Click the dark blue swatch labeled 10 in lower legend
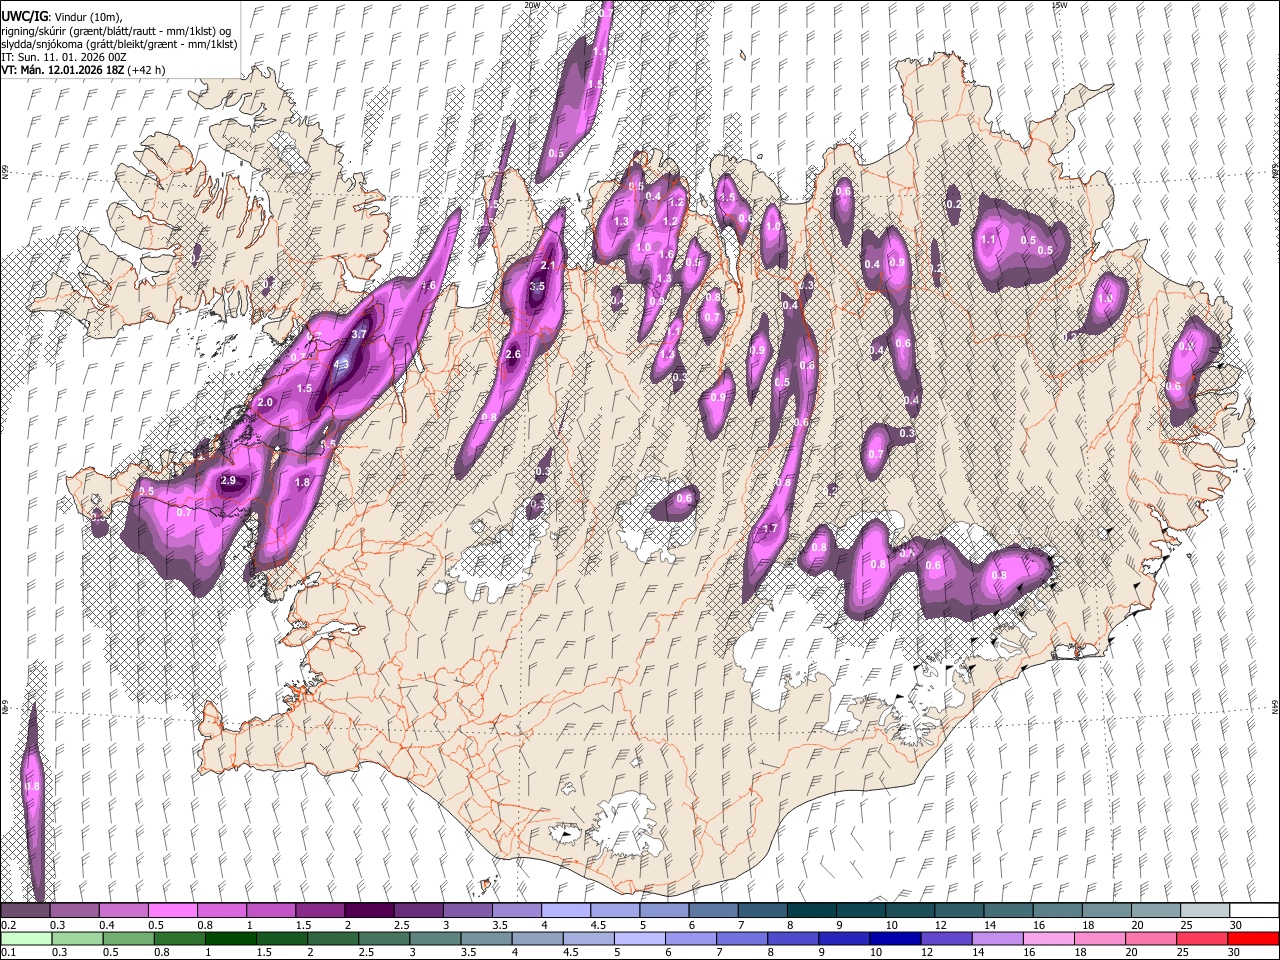The height and width of the screenshot is (960, 1280). (894, 938)
